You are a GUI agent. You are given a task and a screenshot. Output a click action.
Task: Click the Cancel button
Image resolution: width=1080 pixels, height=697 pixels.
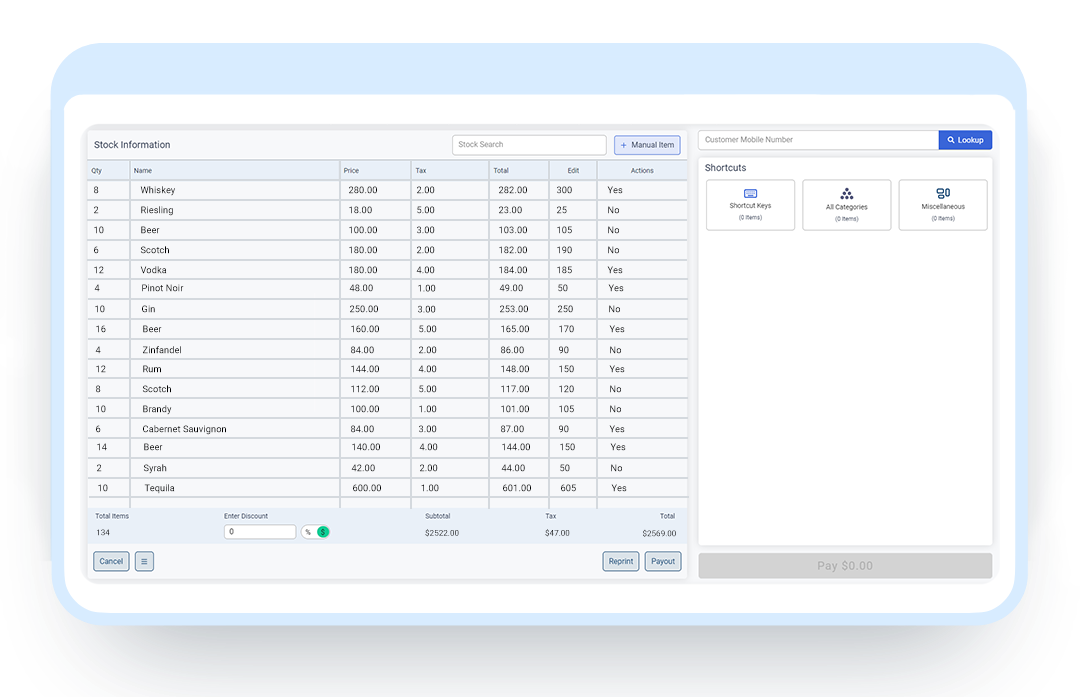coord(111,561)
